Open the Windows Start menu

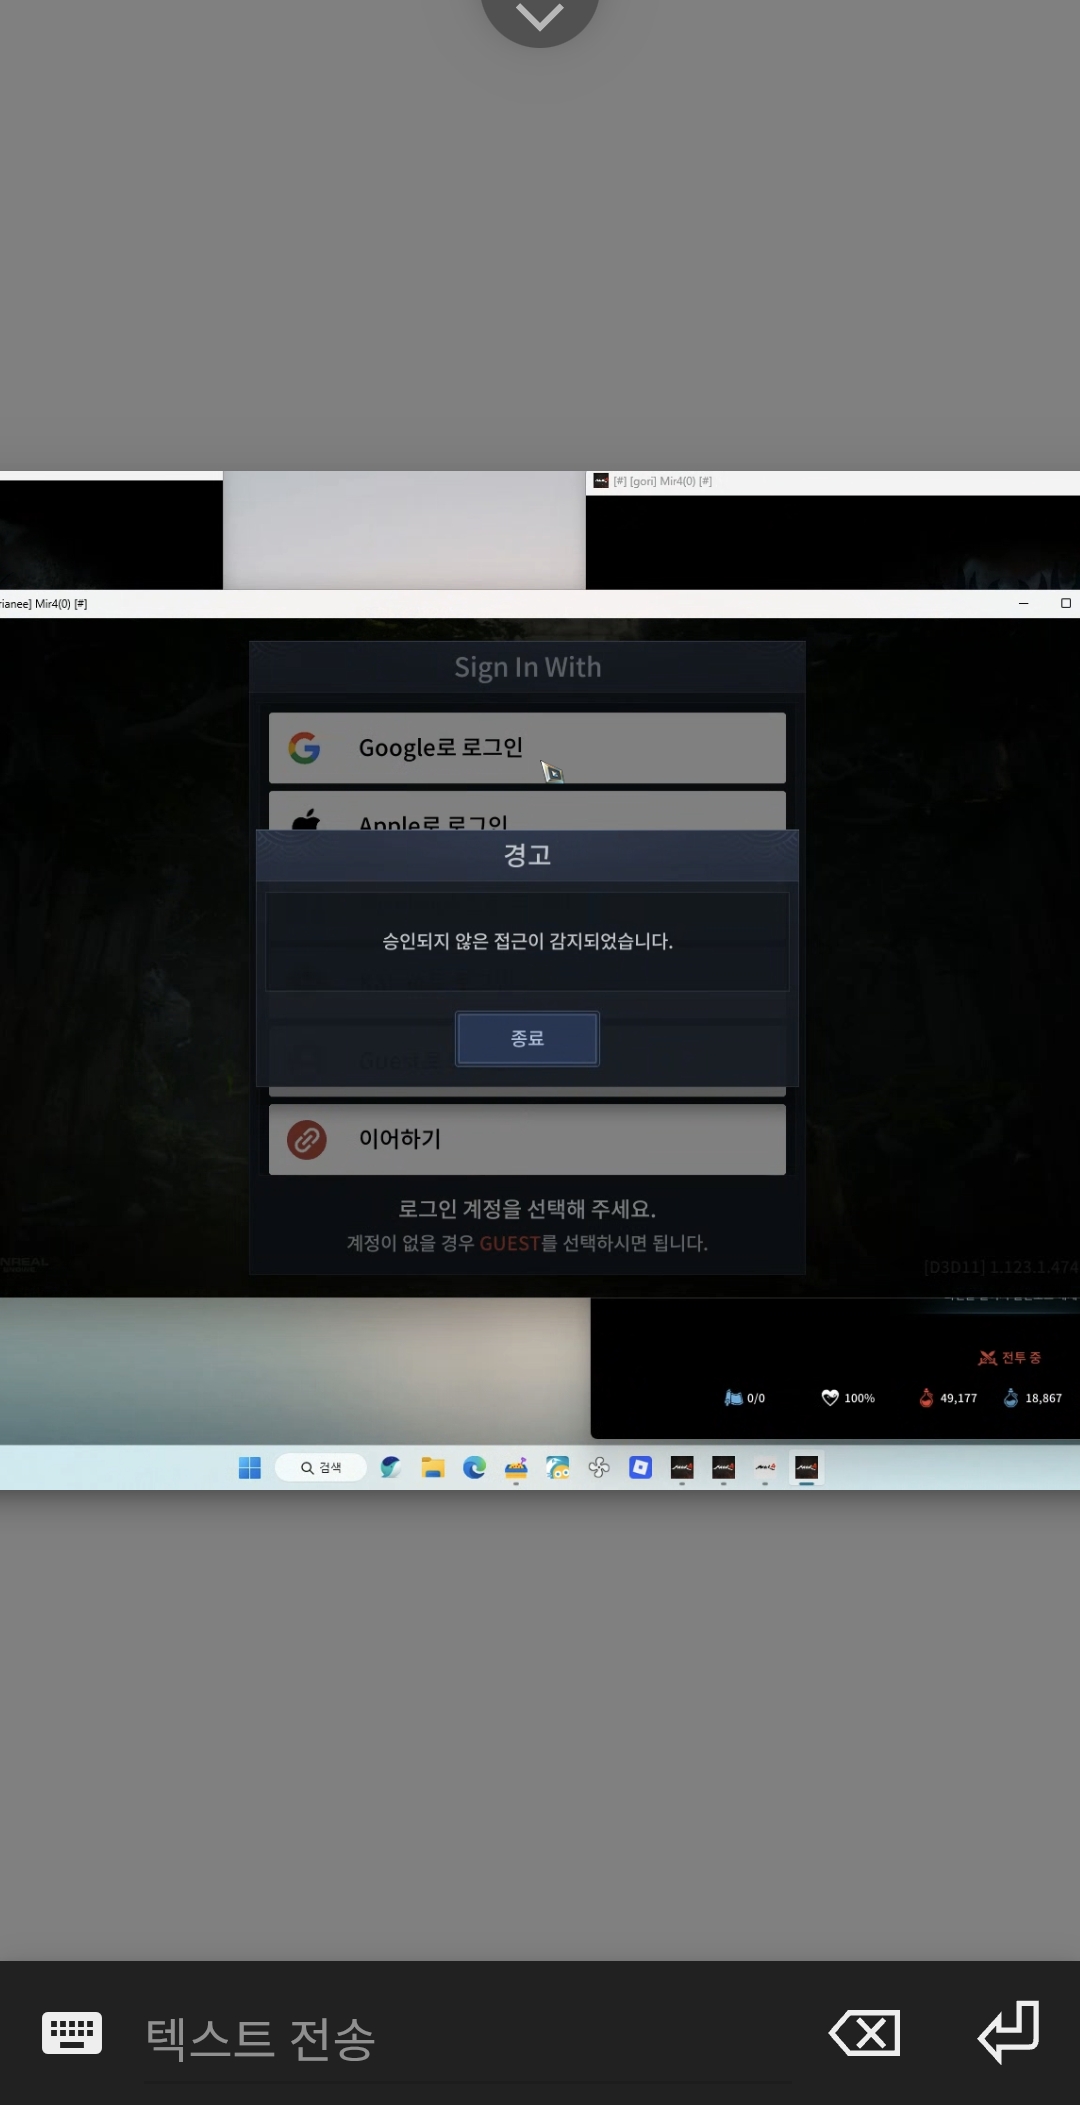point(250,1467)
